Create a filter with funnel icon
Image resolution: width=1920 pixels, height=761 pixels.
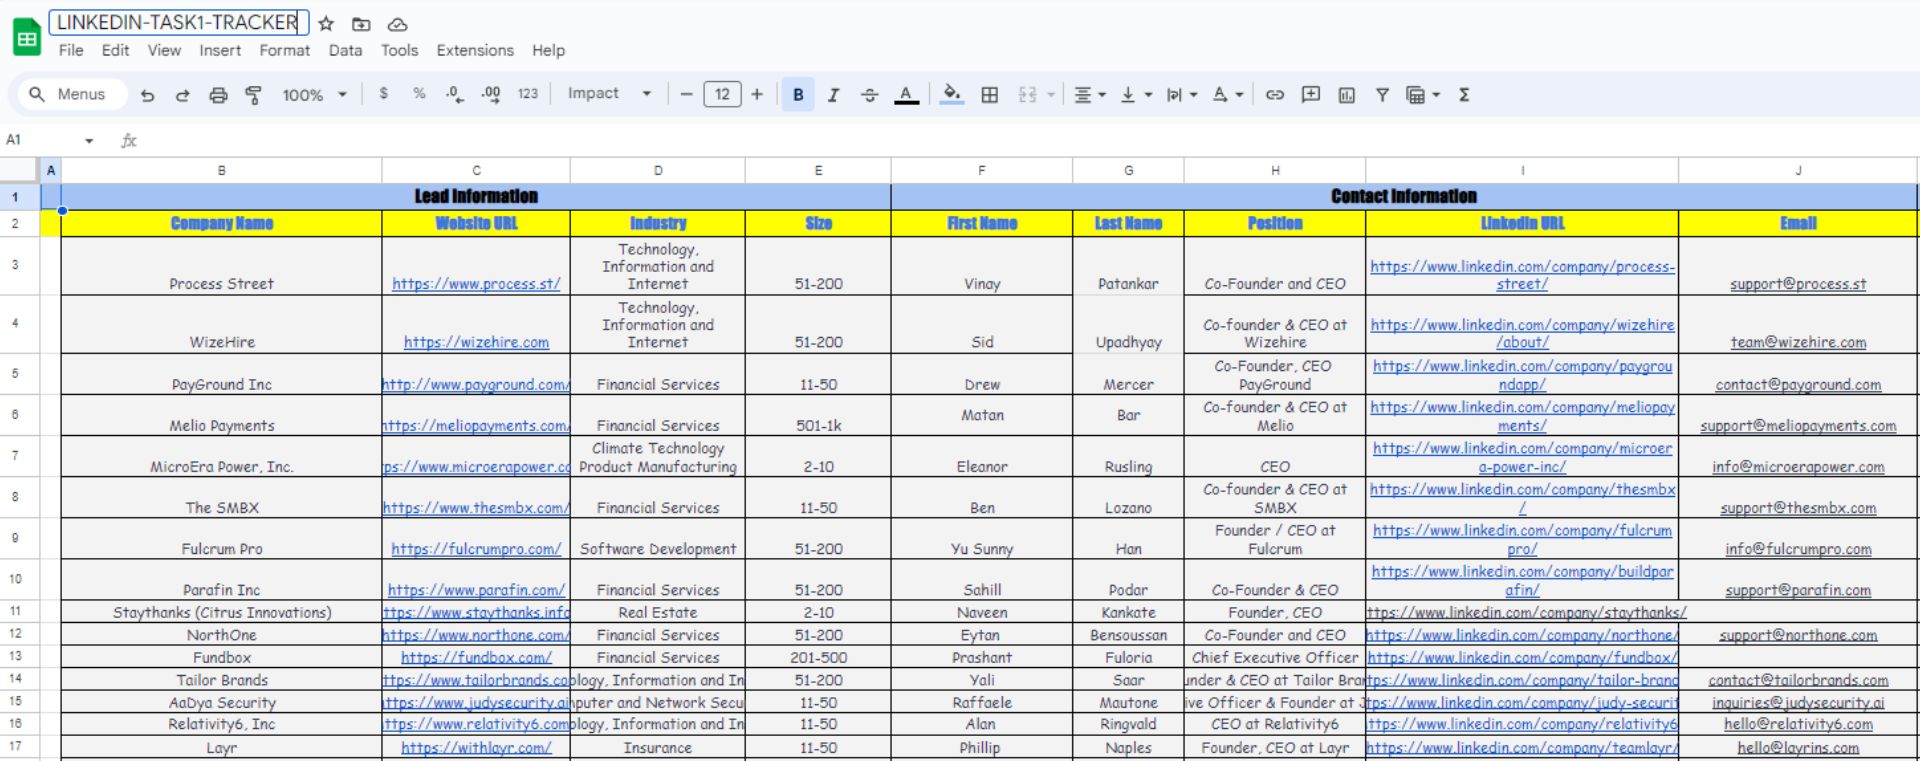(1382, 95)
